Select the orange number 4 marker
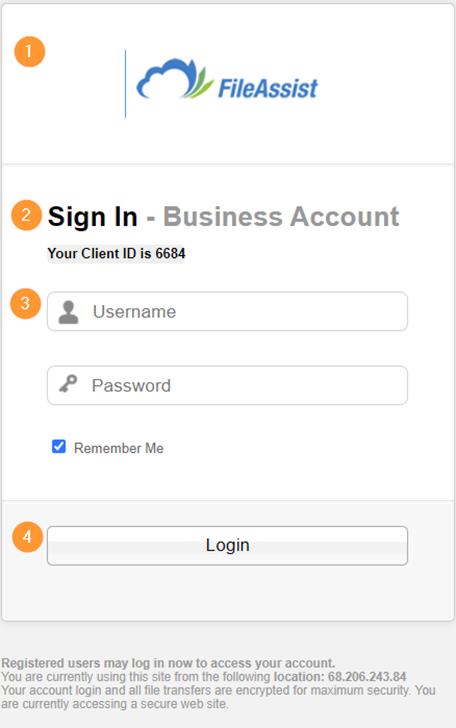The width and height of the screenshot is (456, 728). (27, 537)
